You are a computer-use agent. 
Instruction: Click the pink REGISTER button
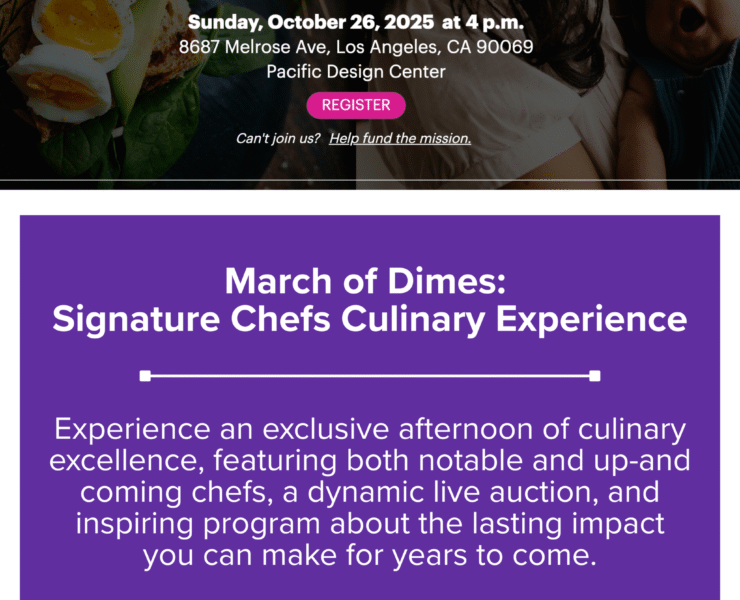356,105
